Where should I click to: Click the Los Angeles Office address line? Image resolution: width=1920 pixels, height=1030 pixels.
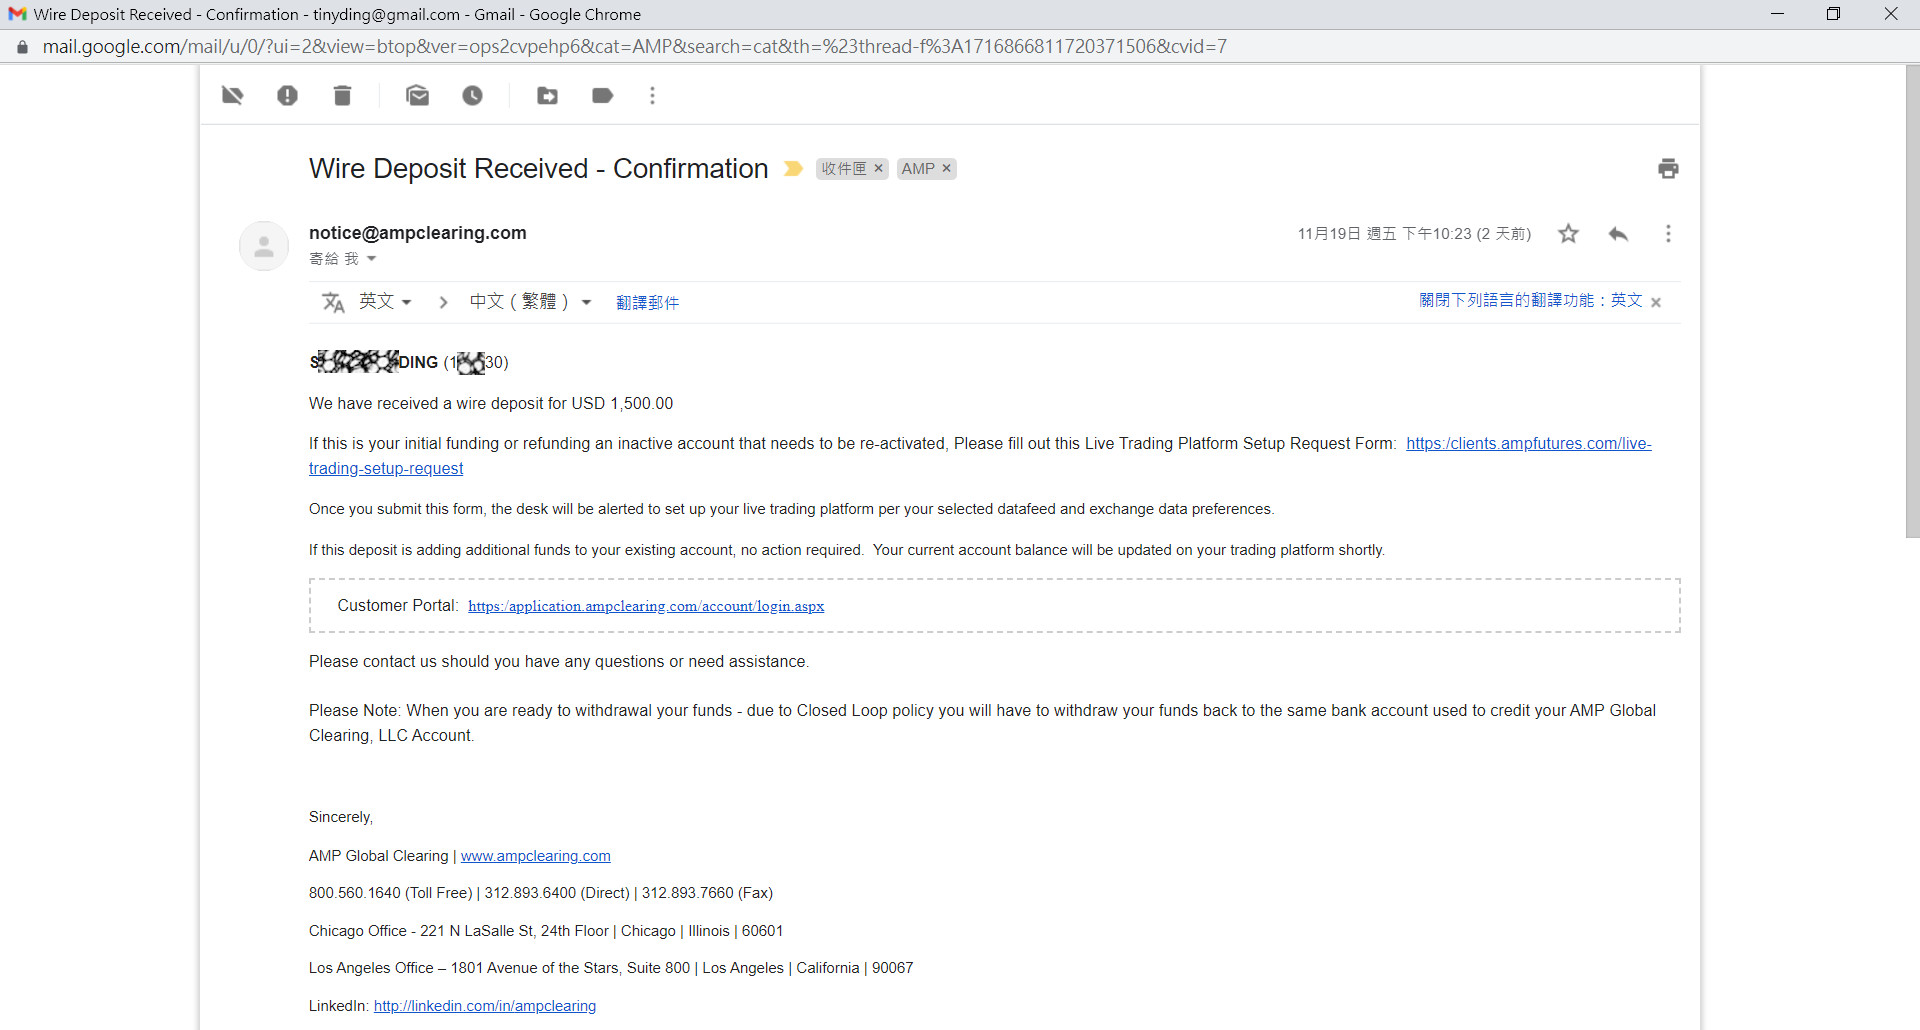611,968
